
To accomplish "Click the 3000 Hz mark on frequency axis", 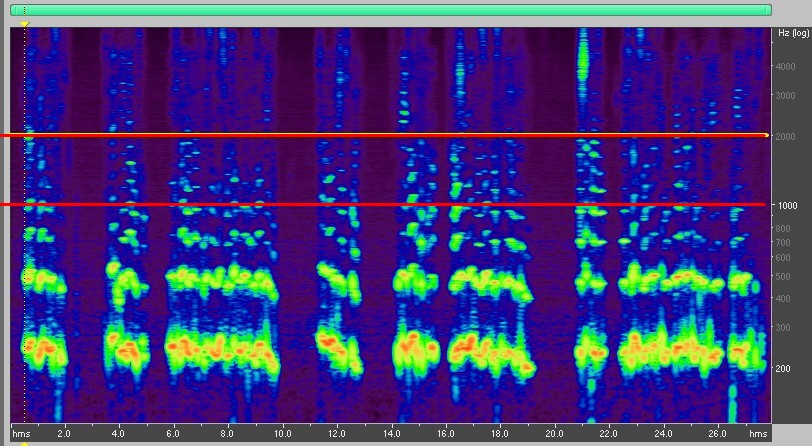I will [788, 94].
